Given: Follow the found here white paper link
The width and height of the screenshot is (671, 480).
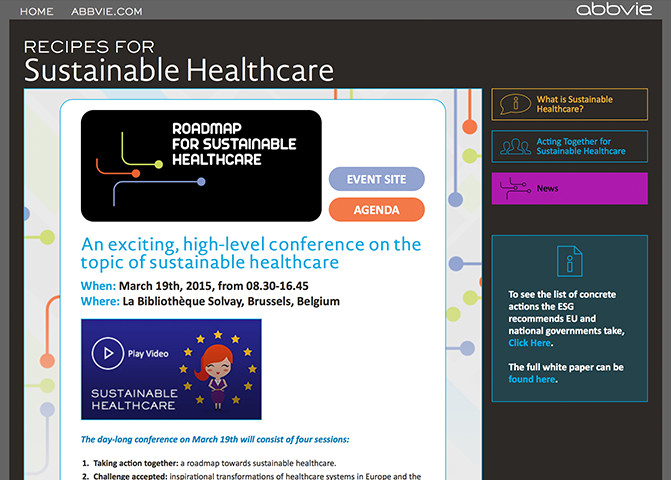Looking at the screenshot, I should pyautogui.click(x=532, y=379).
